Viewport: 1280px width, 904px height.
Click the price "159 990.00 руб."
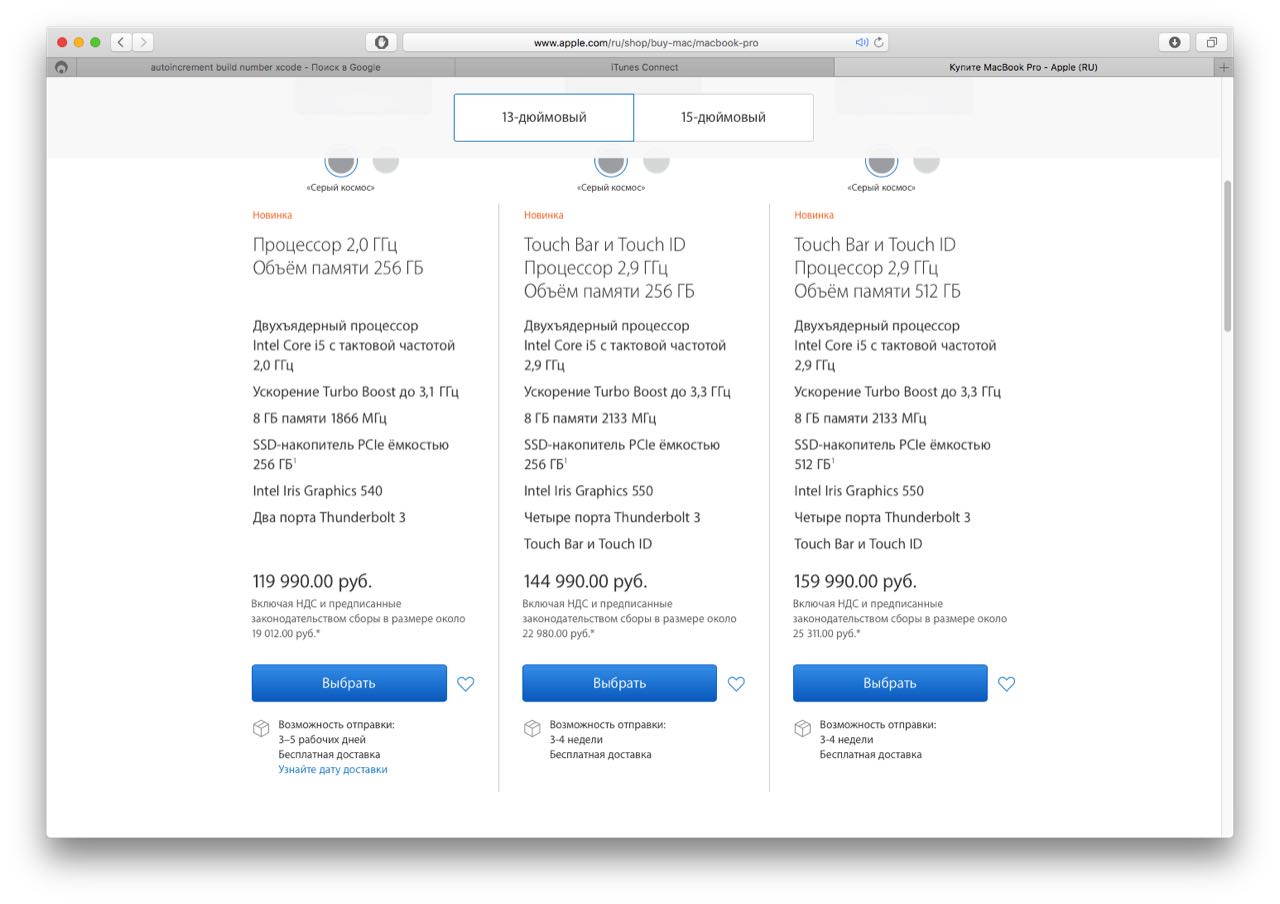(855, 581)
